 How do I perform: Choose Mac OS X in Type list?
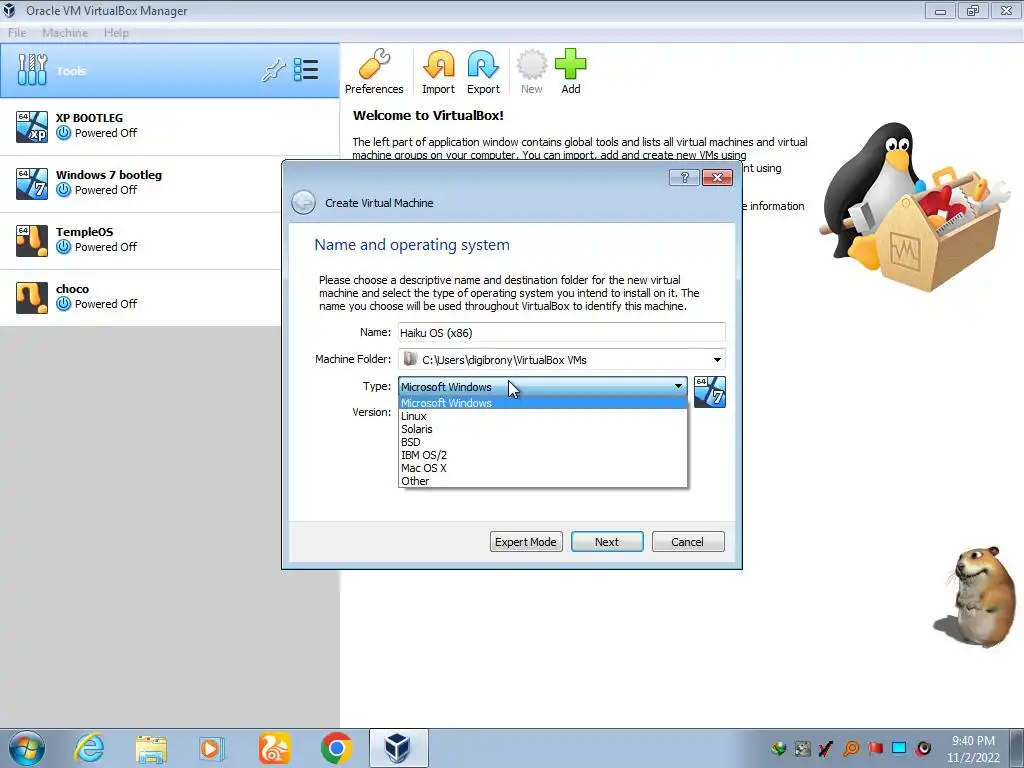tap(543, 468)
